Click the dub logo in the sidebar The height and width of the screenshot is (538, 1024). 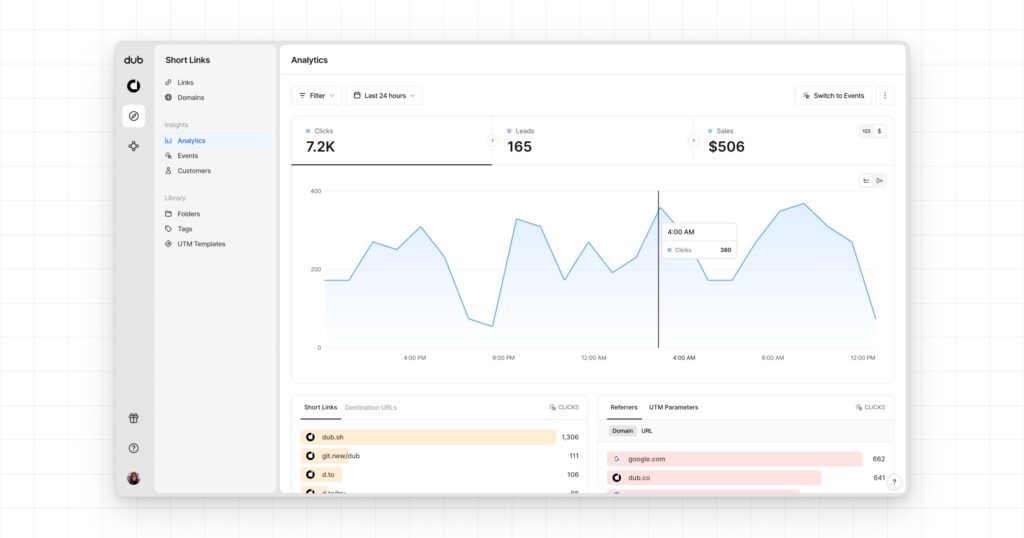coord(133,59)
